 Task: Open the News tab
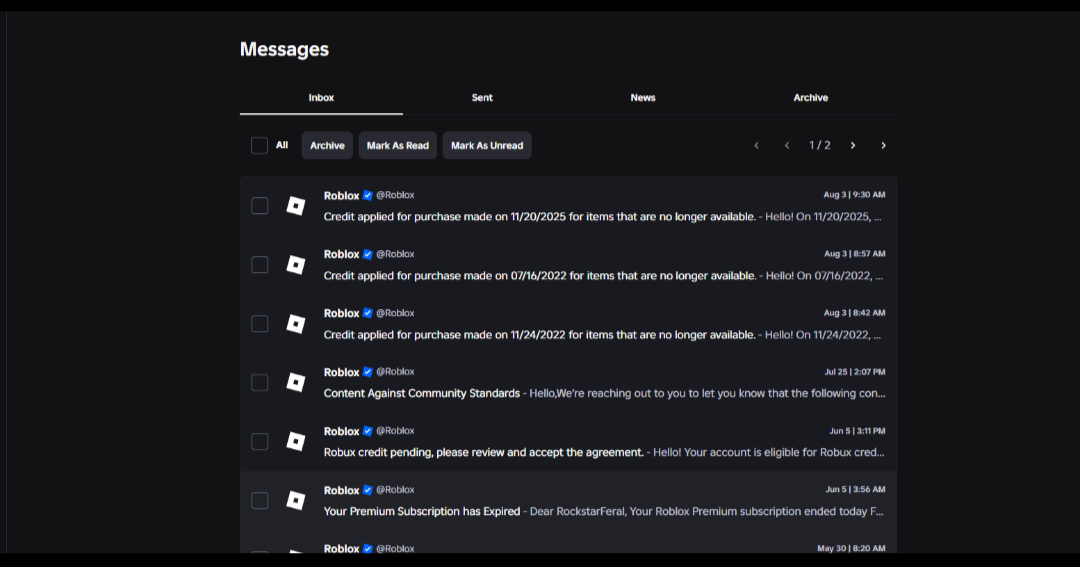(643, 98)
